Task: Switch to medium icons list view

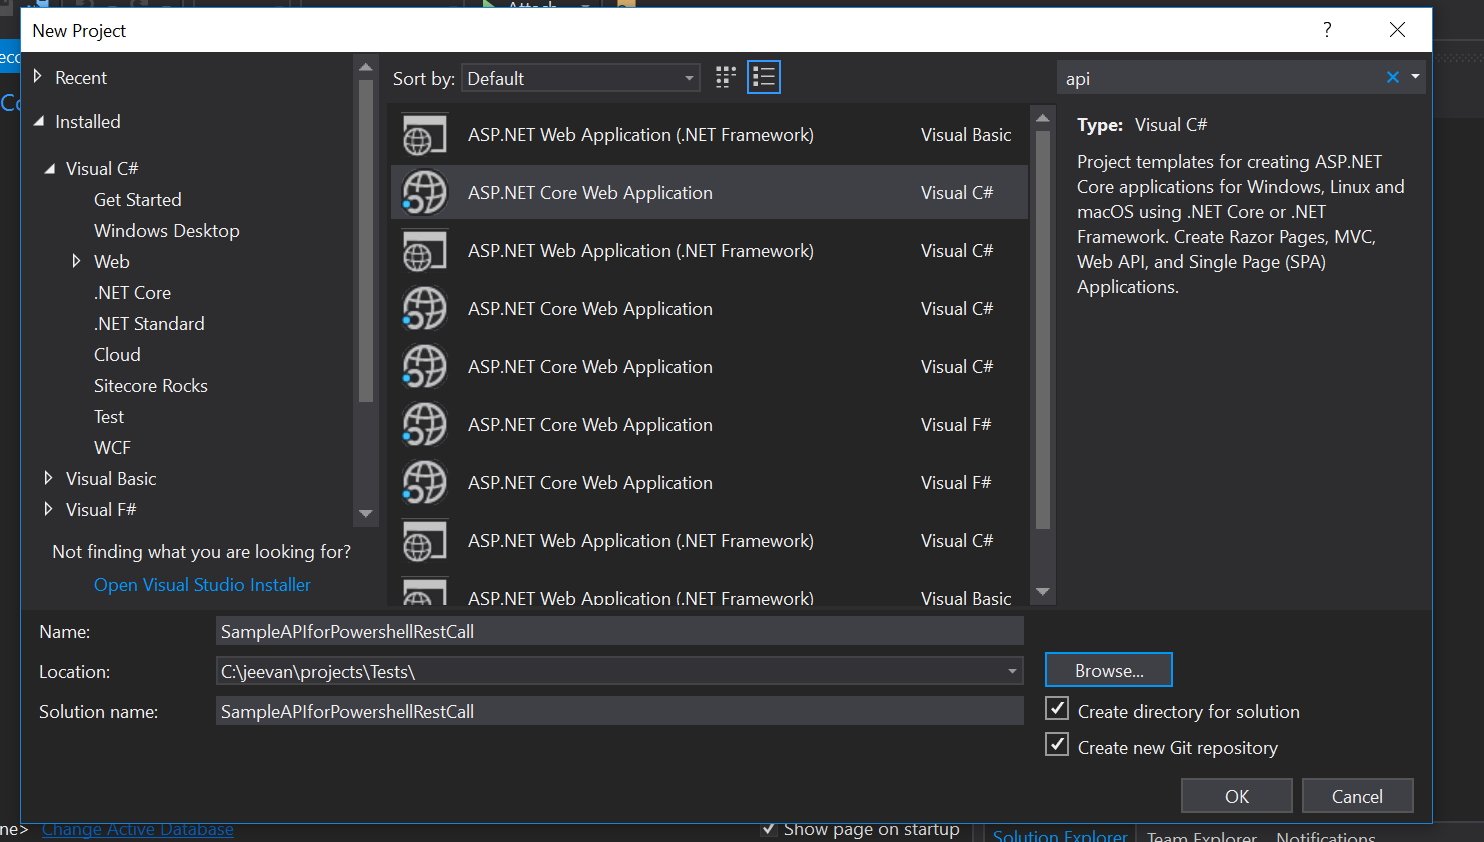Action: (x=764, y=78)
